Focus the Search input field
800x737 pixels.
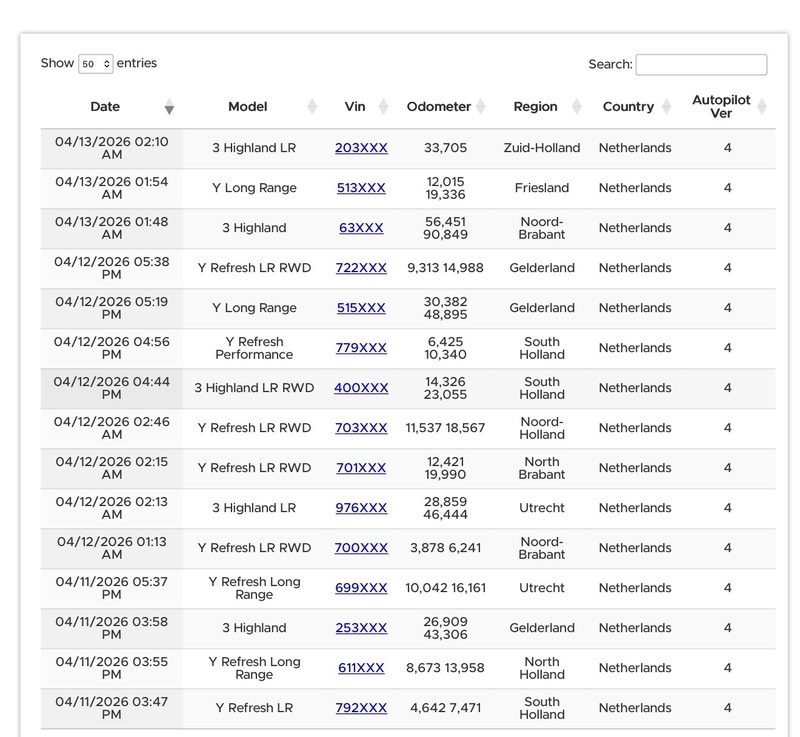[701, 64]
